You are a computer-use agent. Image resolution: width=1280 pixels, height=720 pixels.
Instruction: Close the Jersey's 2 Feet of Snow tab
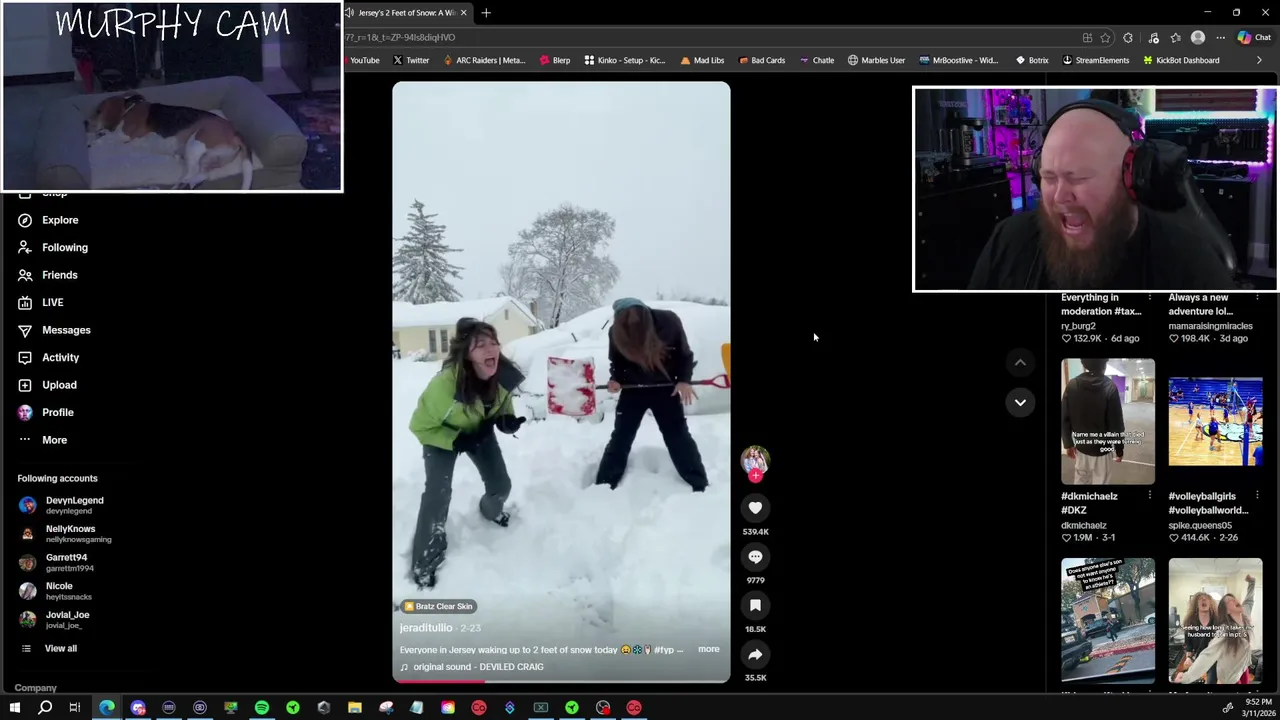coord(463,13)
